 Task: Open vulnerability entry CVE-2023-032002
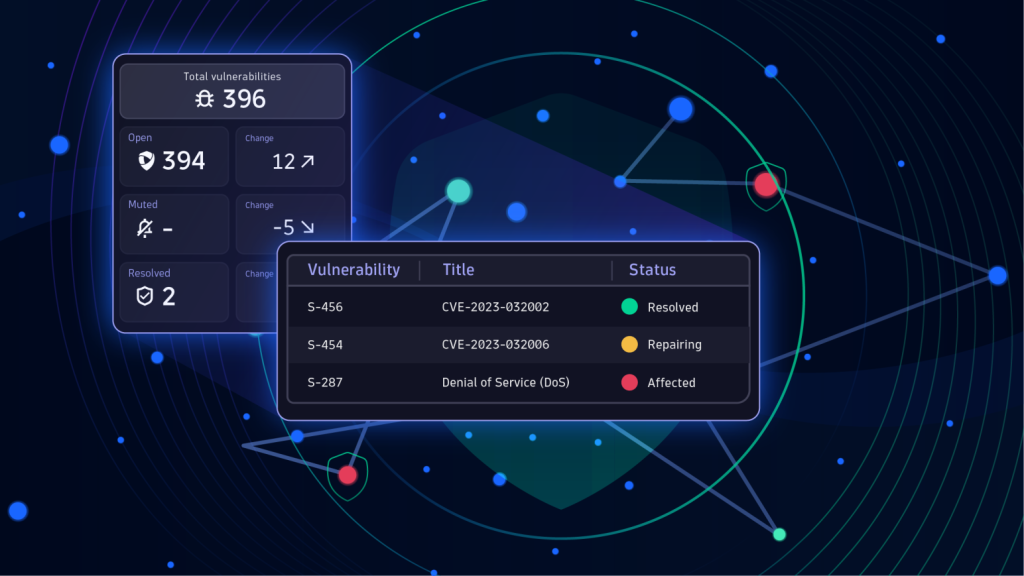(x=495, y=307)
